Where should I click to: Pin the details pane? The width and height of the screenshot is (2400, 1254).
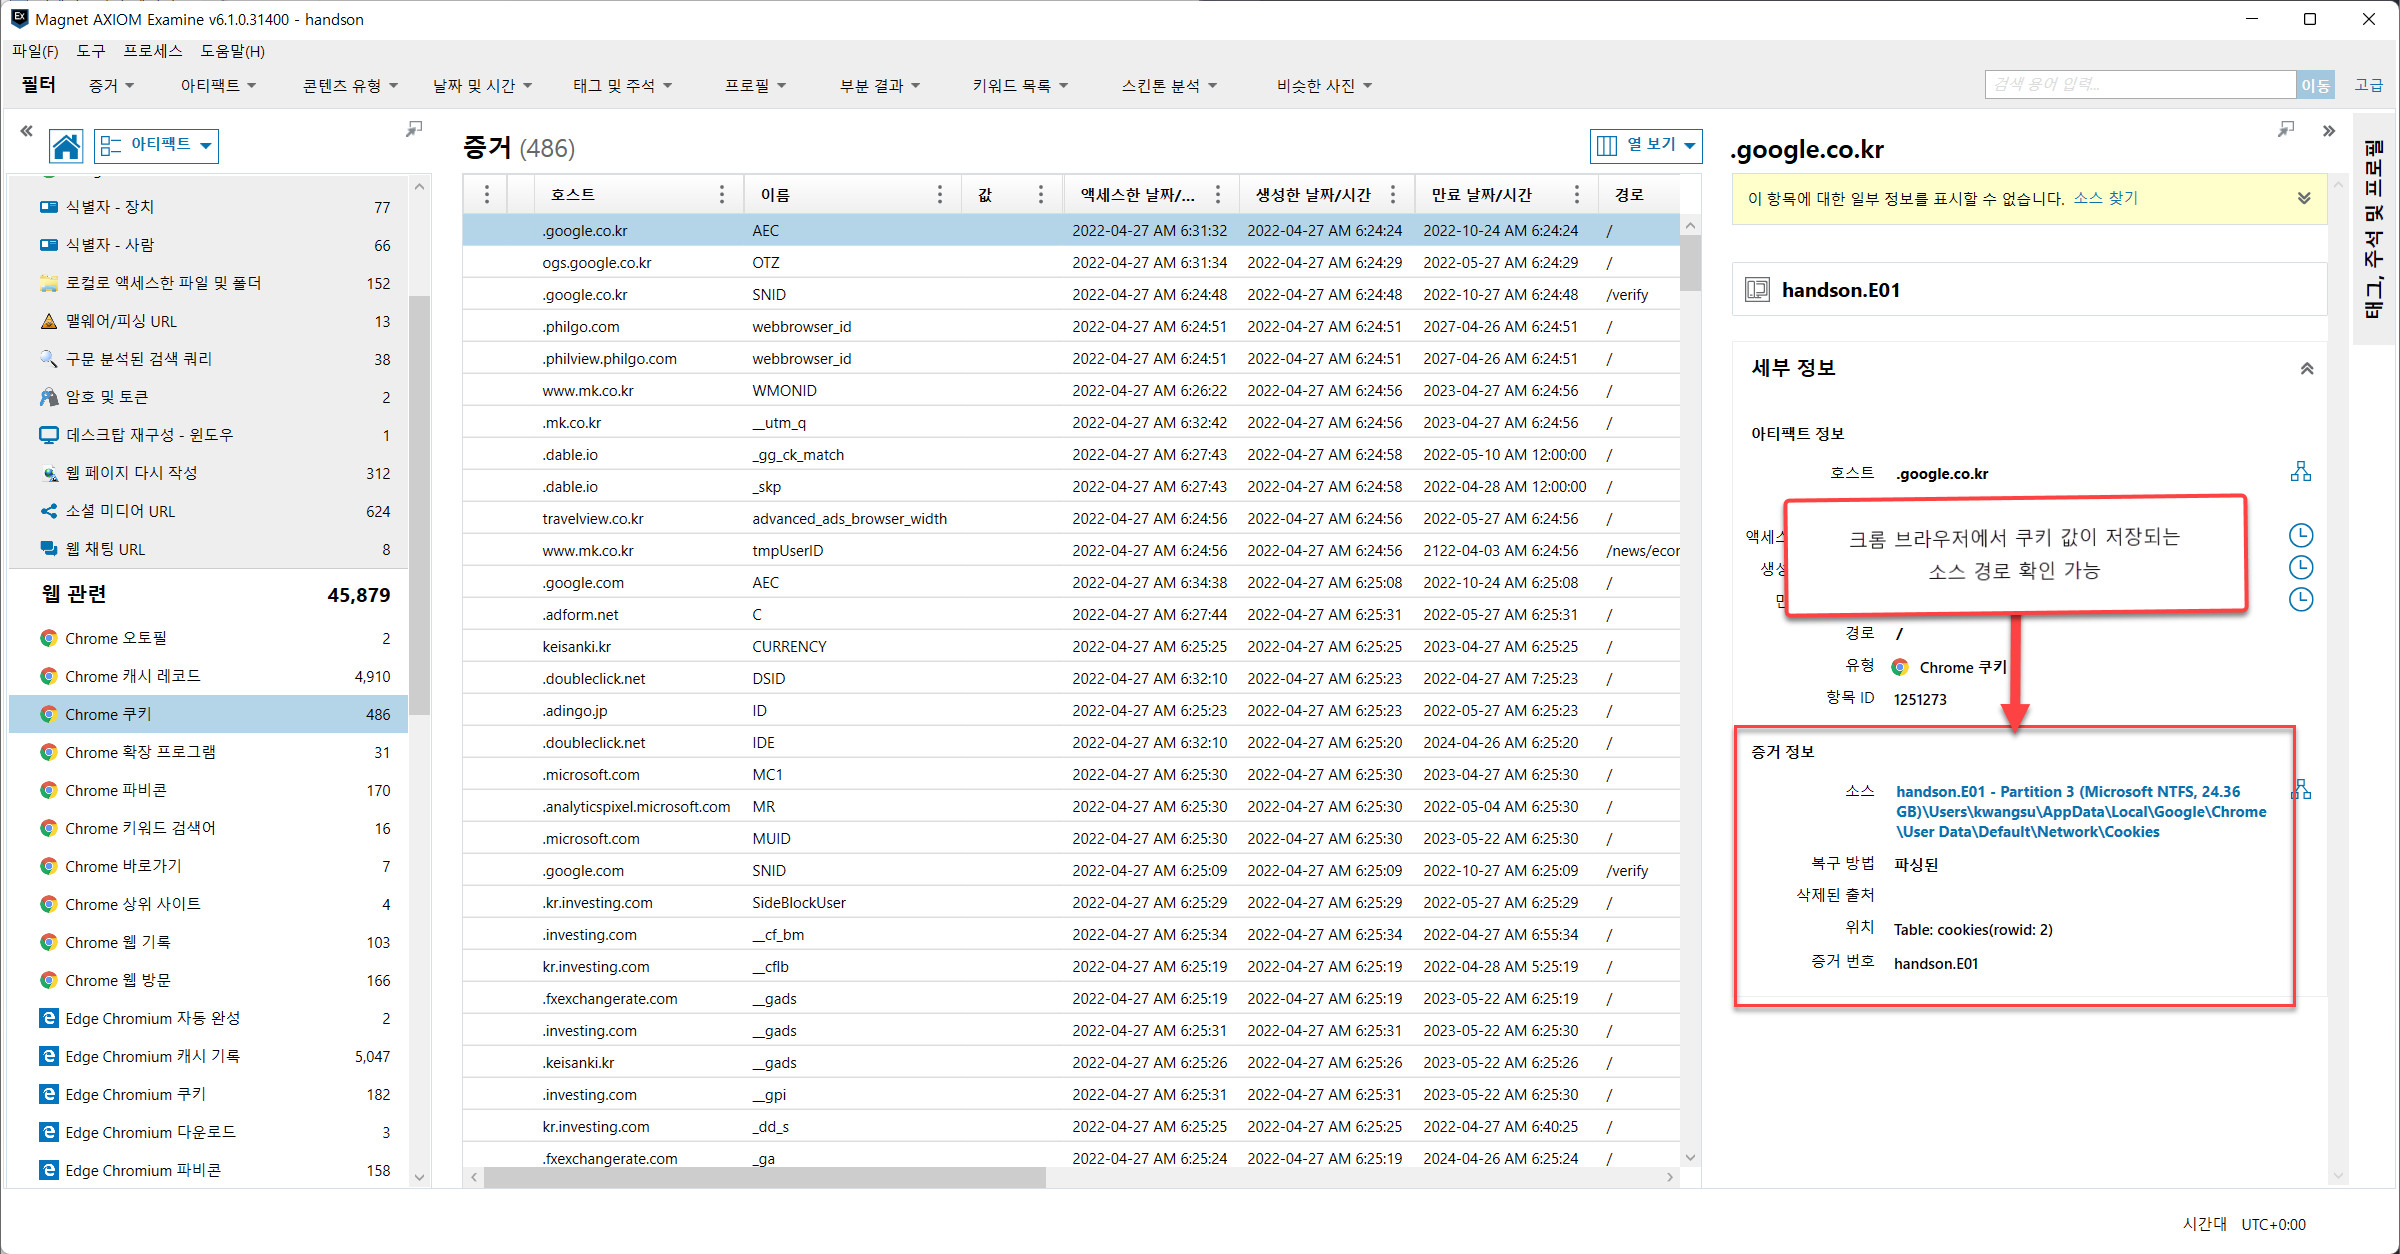(2286, 129)
